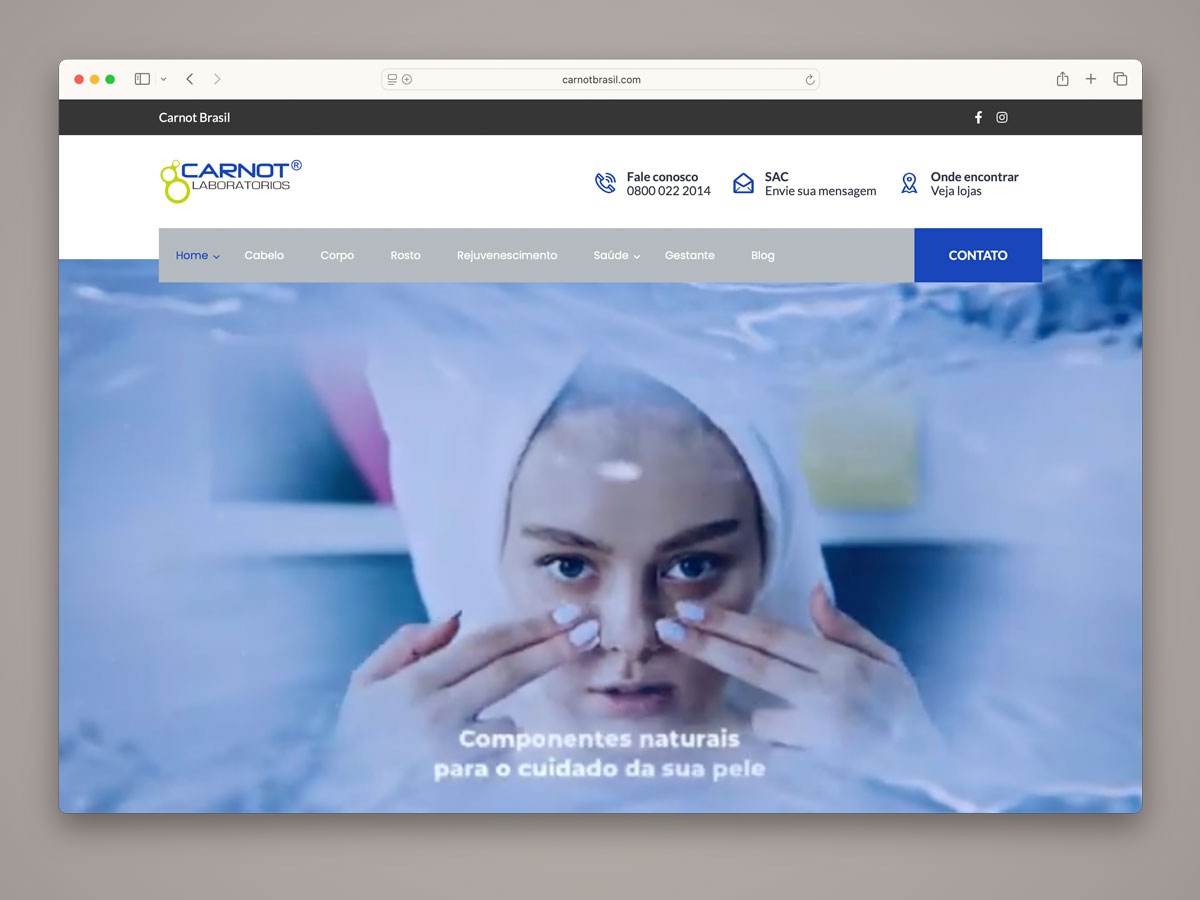Open the Rejuvenescimento menu item
The image size is (1200, 900).
tap(507, 256)
